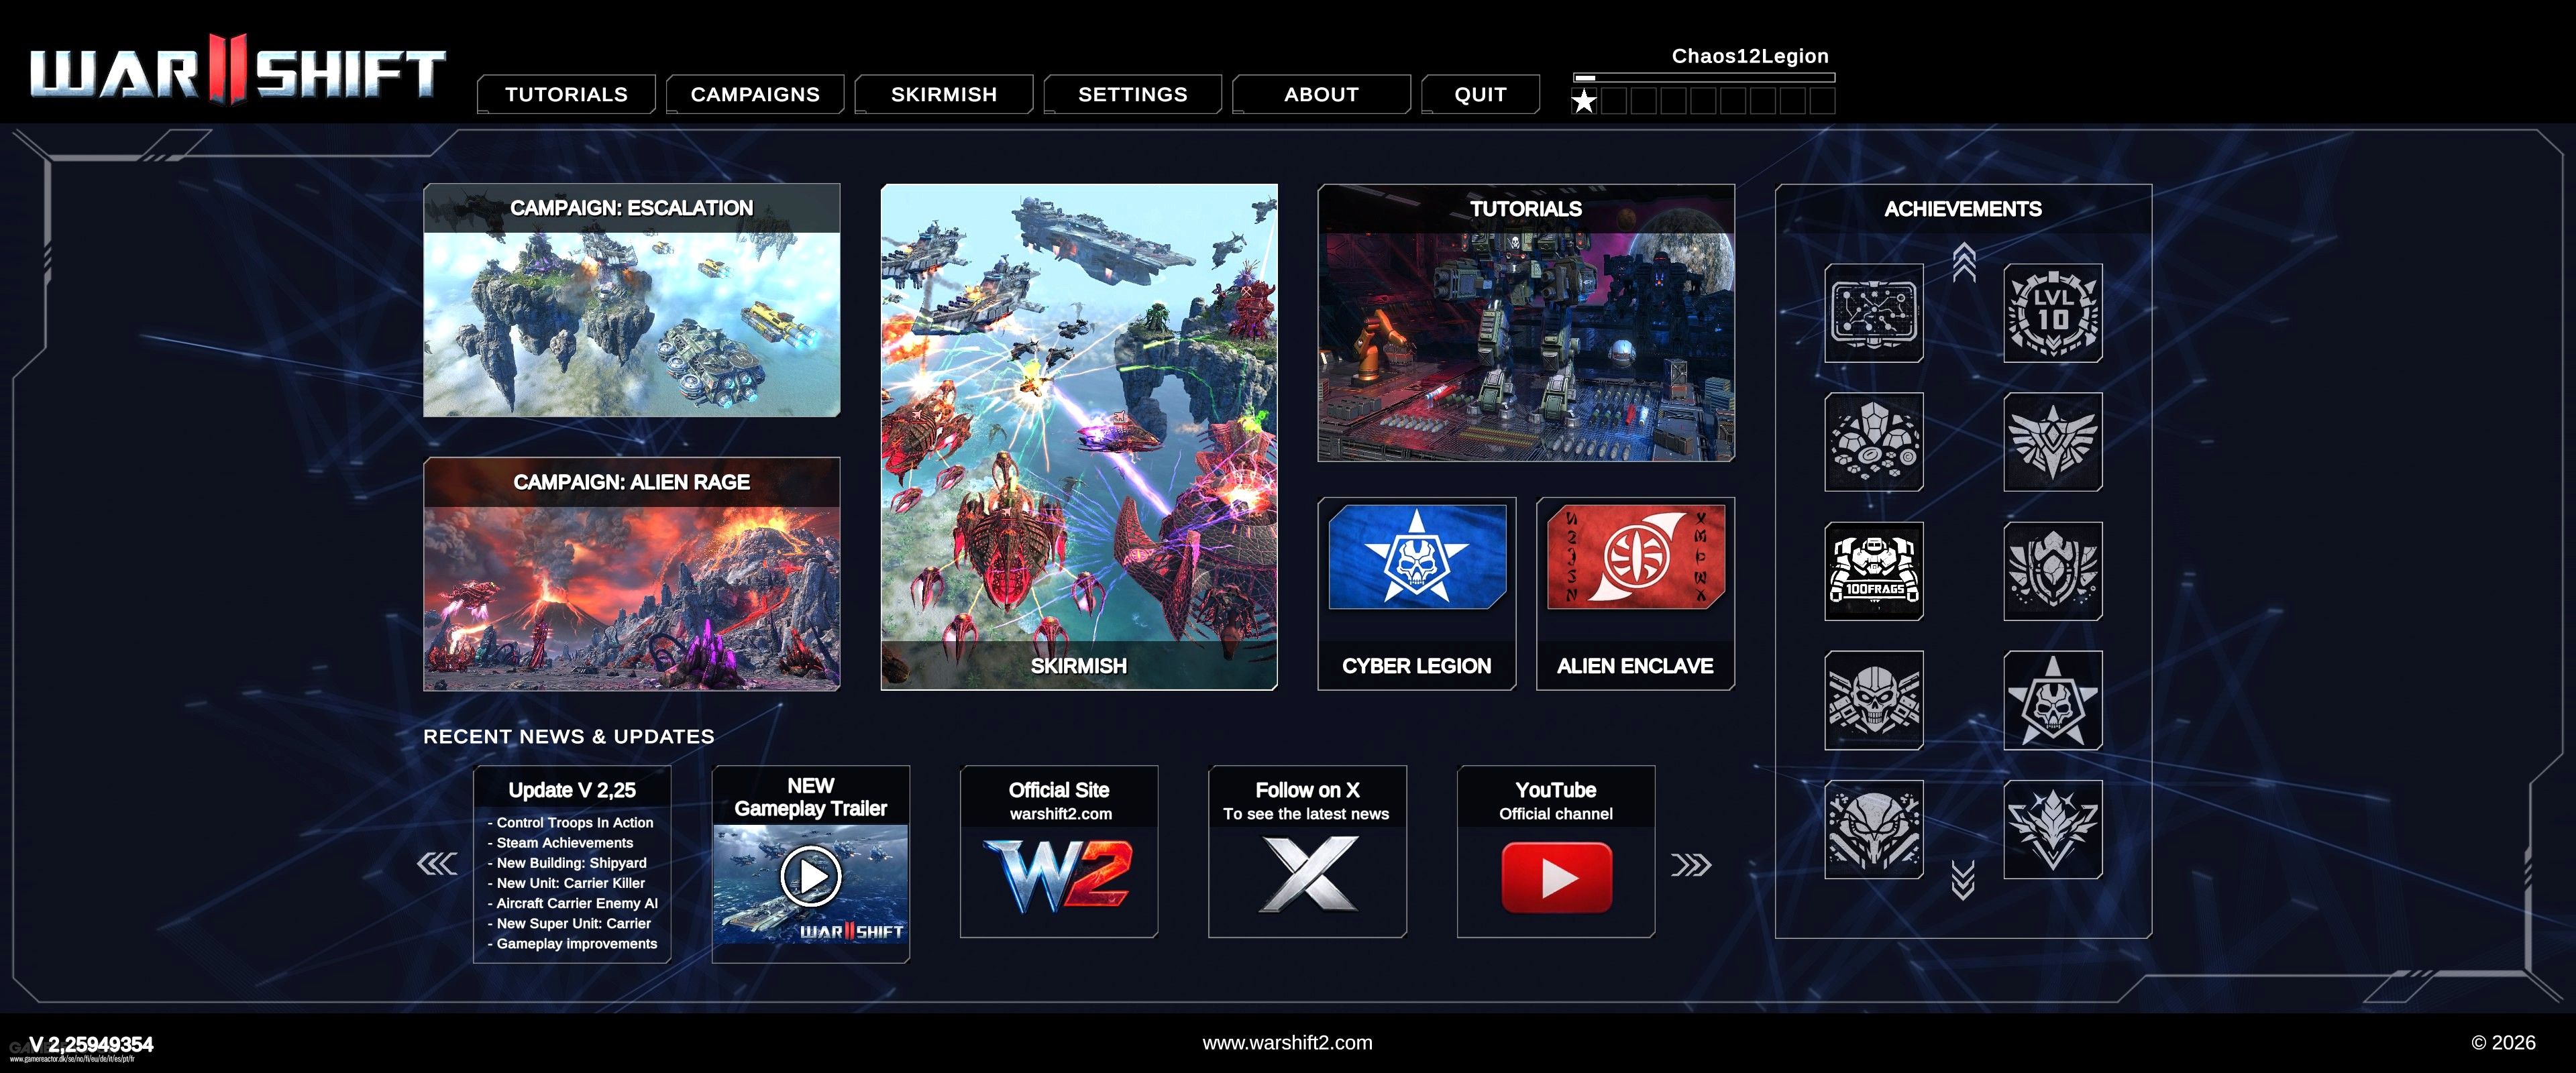
Task: Select Quit in the top menu
Action: pyautogui.click(x=1481, y=94)
